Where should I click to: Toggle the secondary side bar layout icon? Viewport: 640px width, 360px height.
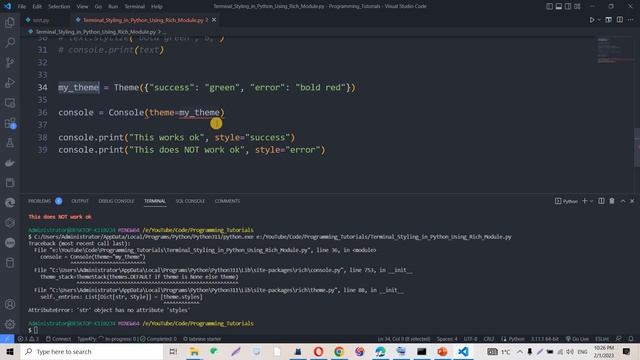point(568,6)
